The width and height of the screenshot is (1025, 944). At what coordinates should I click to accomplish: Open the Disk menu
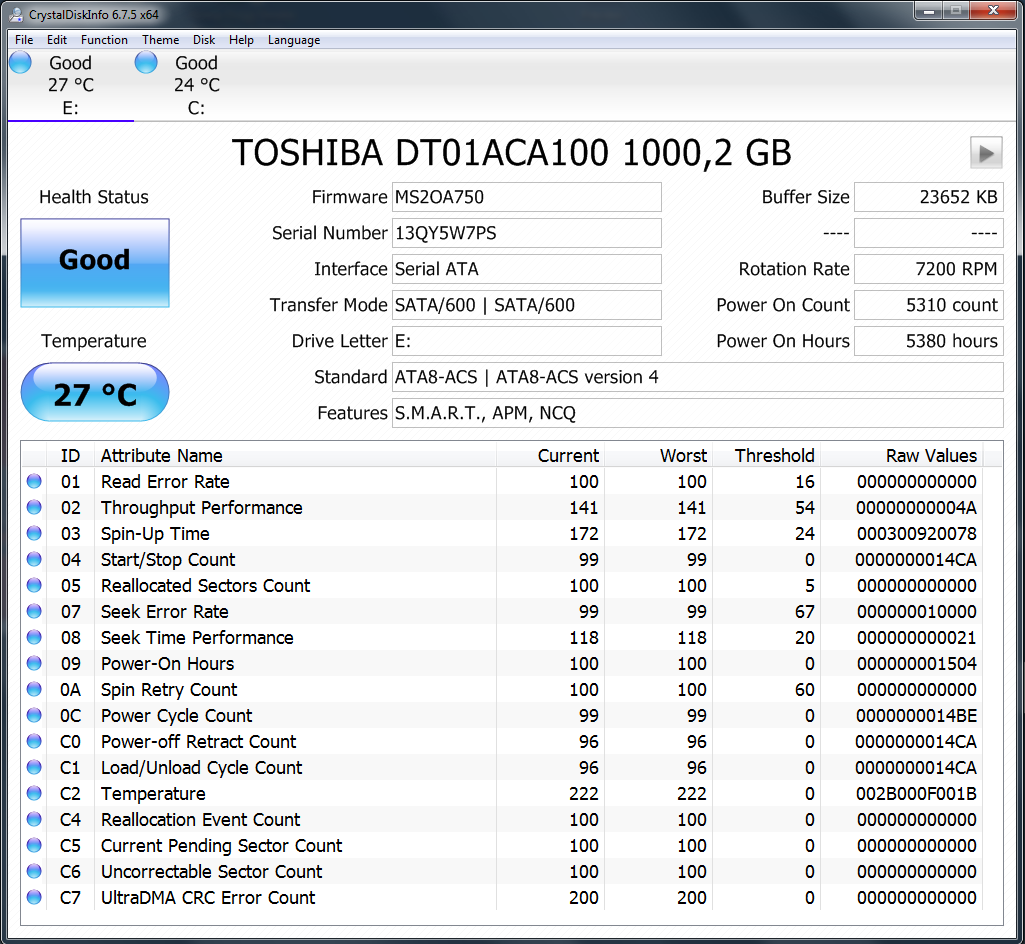pos(203,40)
